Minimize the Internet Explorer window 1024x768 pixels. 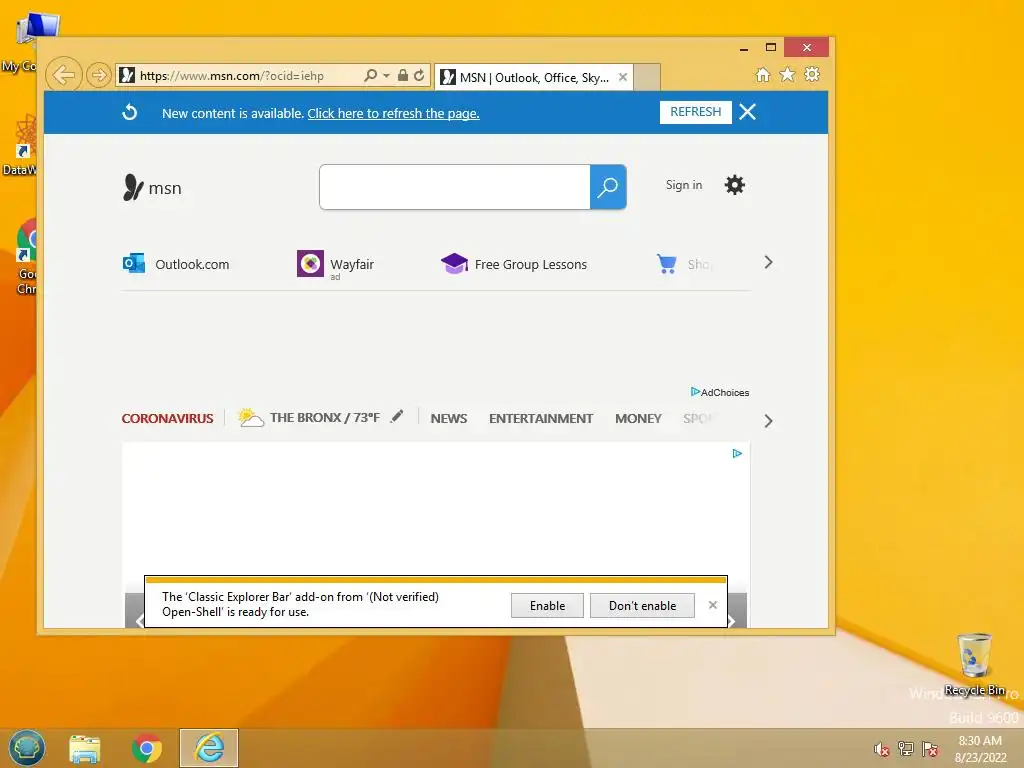click(x=744, y=48)
